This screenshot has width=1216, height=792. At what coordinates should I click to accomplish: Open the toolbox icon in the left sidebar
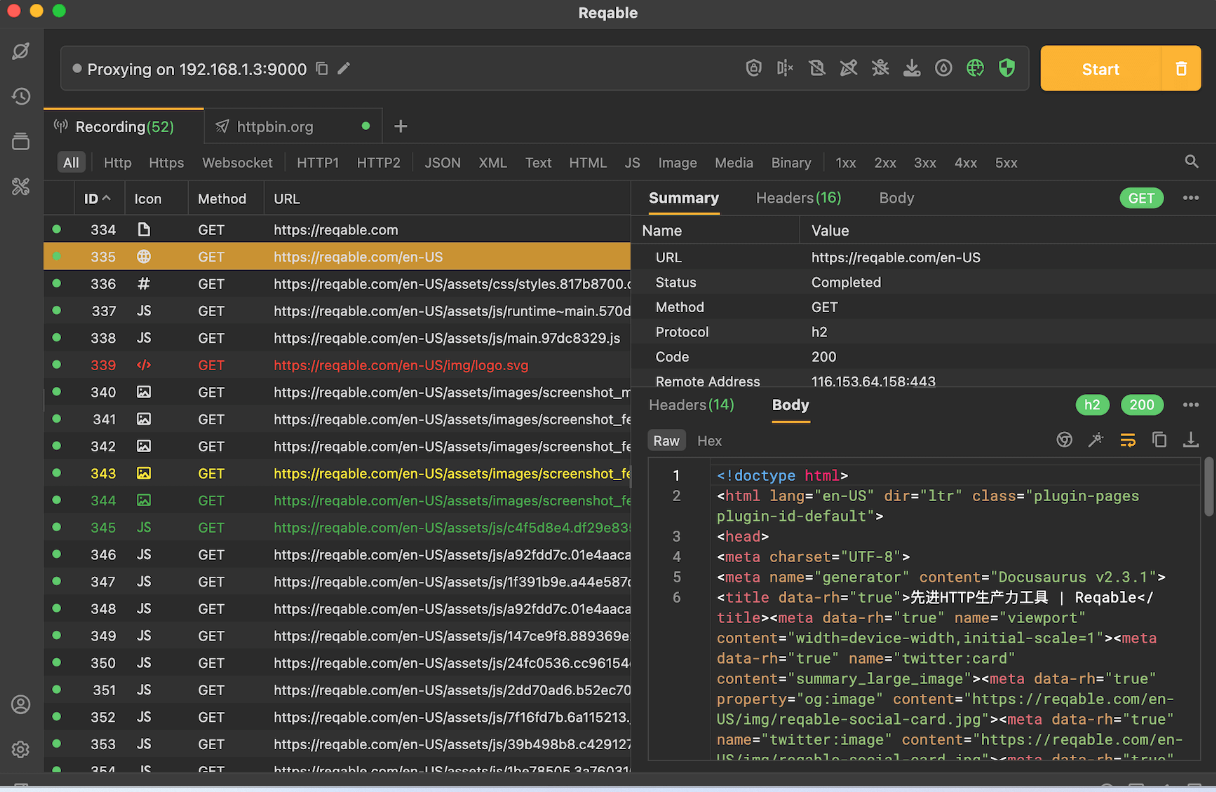pyautogui.click(x=20, y=186)
